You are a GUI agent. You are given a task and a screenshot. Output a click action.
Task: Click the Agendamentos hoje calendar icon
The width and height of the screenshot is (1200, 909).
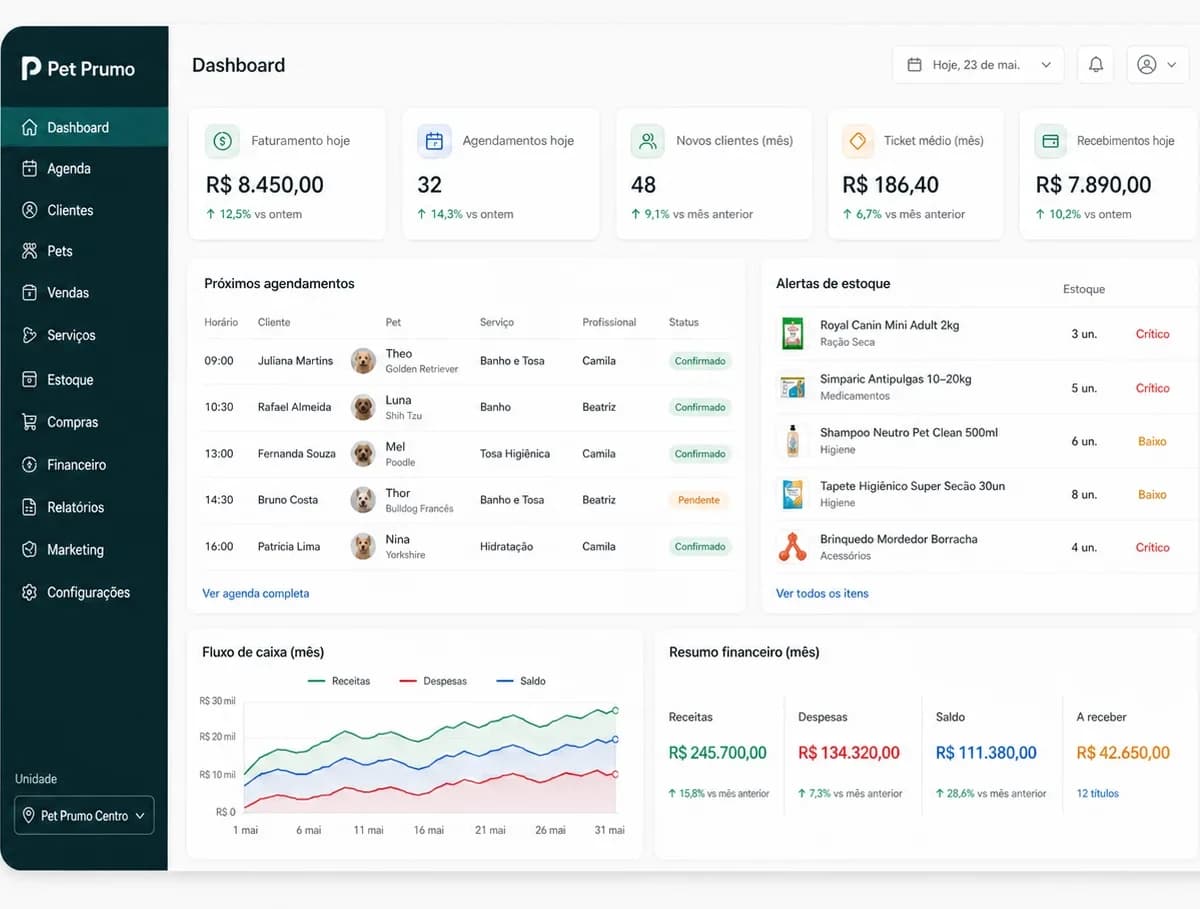coord(434,142)
